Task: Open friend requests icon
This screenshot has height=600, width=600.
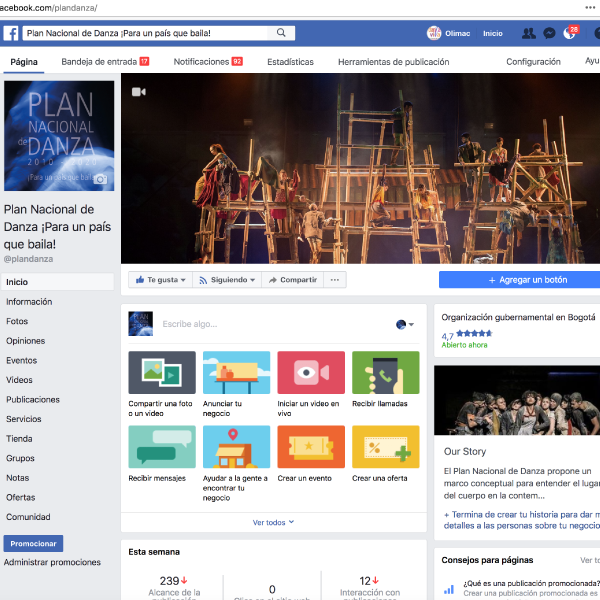Action: 528,33
